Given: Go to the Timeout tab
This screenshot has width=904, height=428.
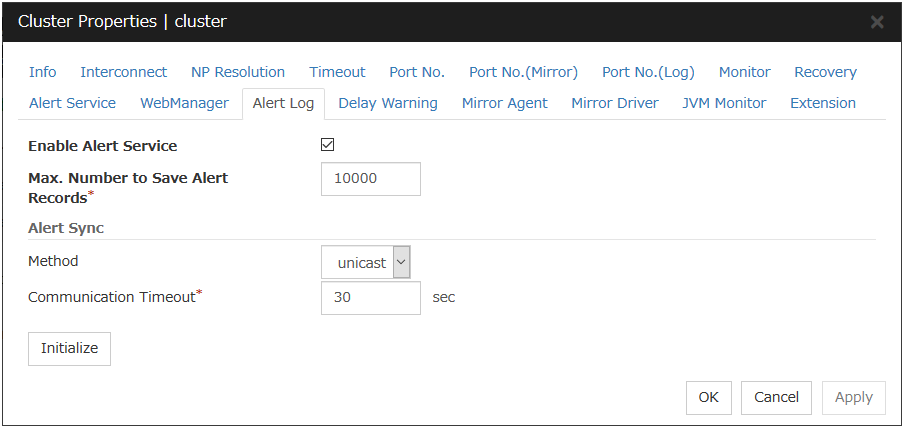Looking at the screenshot, I should (x=337, y=72).
